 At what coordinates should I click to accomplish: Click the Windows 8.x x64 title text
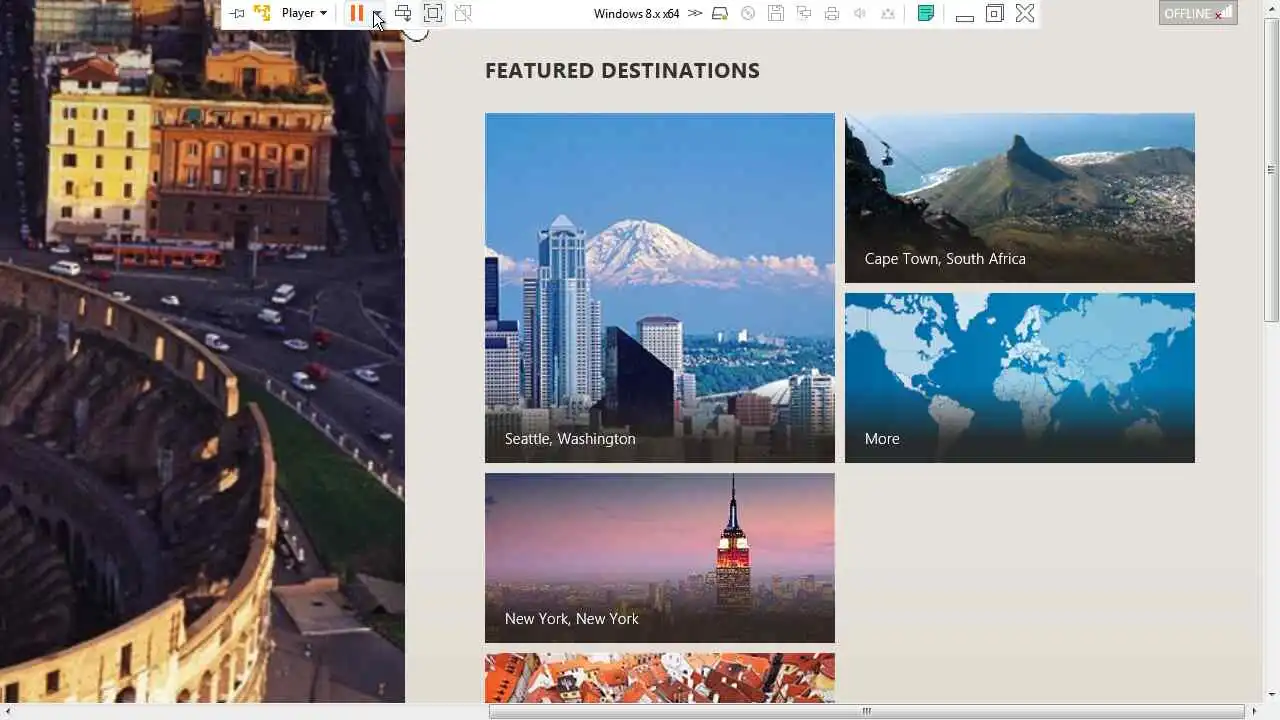[x=636, y=13]
